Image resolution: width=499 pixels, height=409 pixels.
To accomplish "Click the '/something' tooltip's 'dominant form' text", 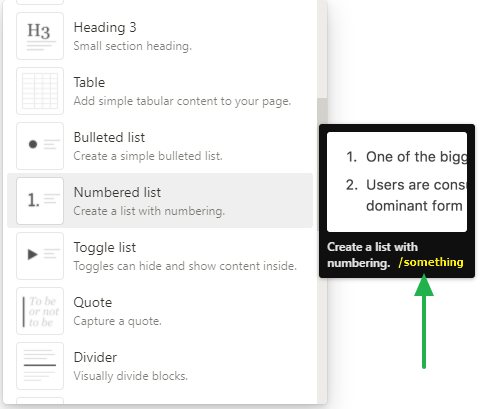I will coord(414,206).
